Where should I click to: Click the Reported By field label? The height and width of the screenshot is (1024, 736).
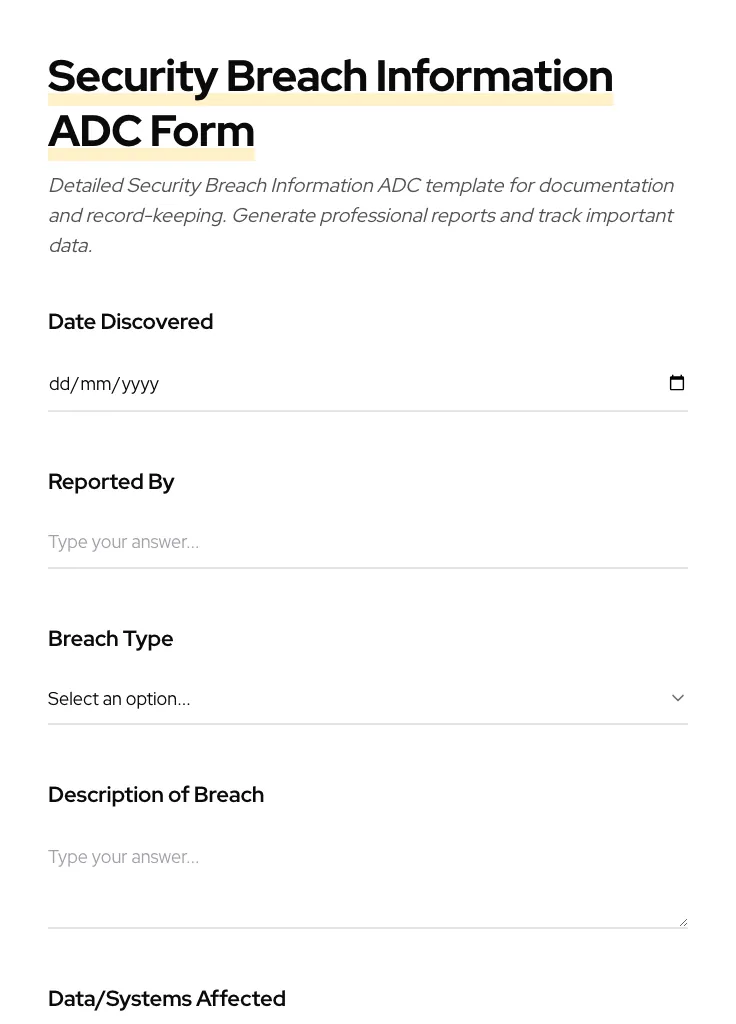(111, 481)
